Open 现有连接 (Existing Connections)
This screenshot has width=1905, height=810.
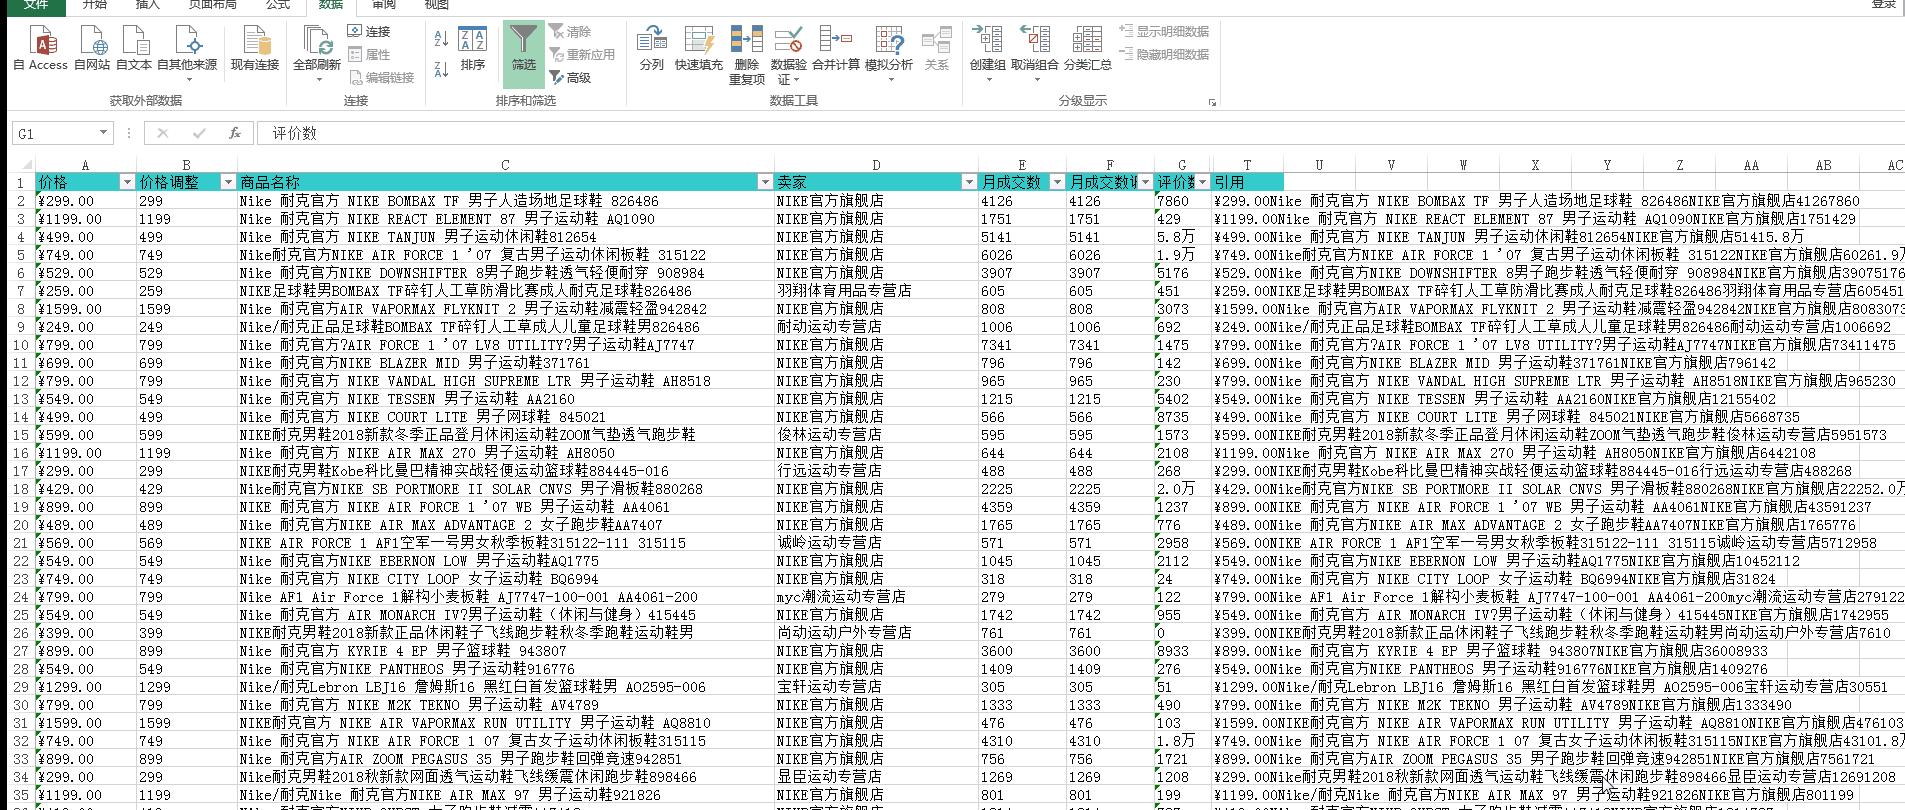255,48
